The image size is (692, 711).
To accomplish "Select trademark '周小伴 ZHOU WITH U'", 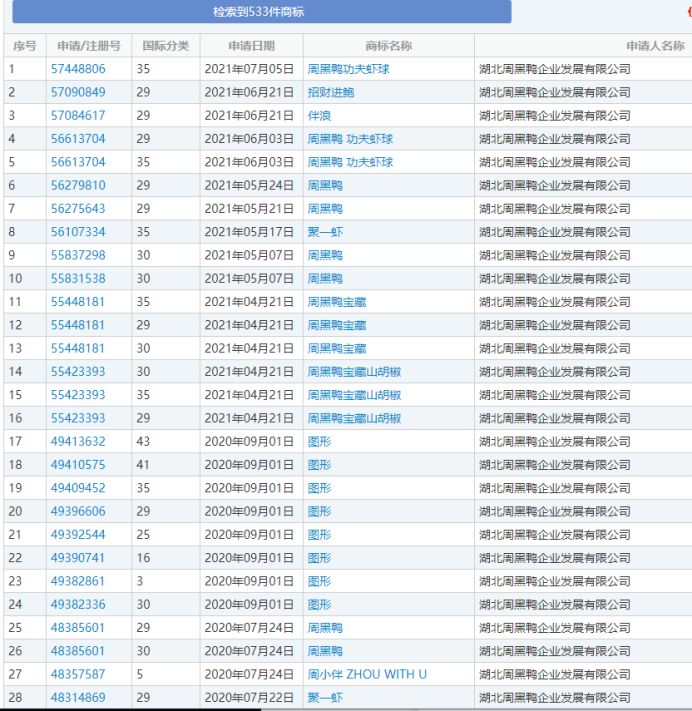I will point(367,674).
